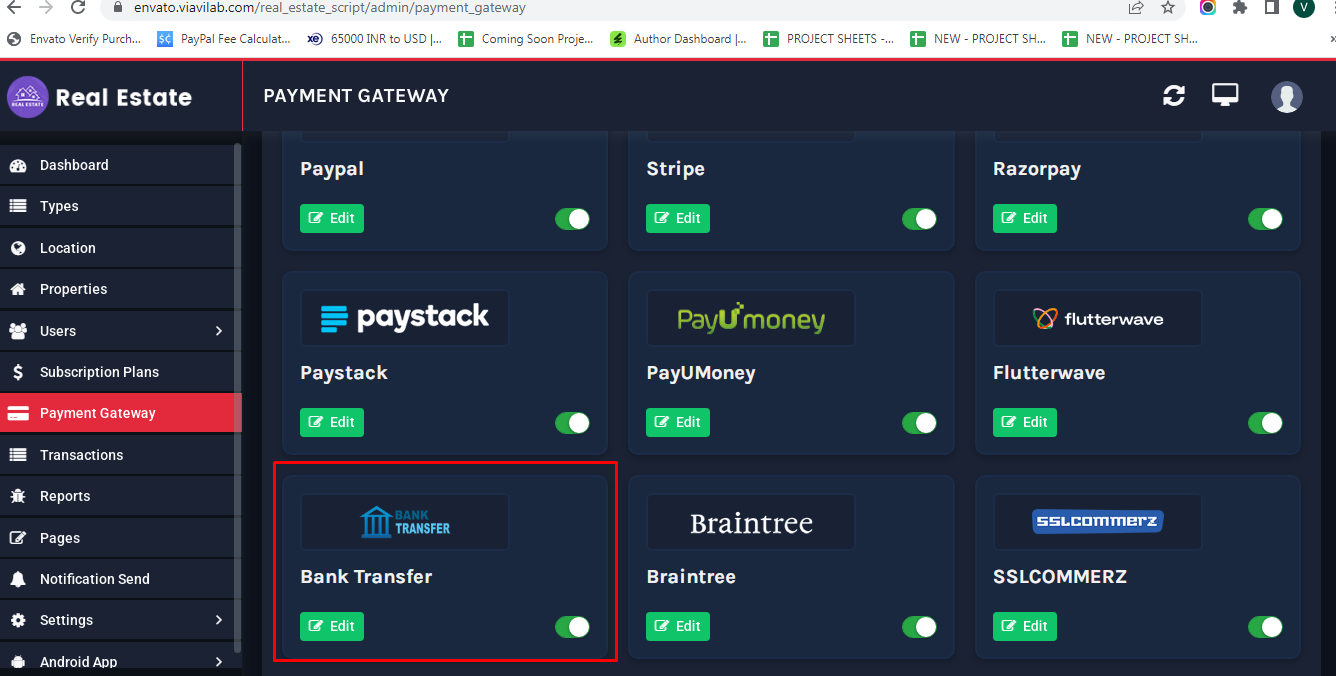Open the browser extensions puzzle icon
This screenshot has height=676, width=1336.
click(1240, 8)
